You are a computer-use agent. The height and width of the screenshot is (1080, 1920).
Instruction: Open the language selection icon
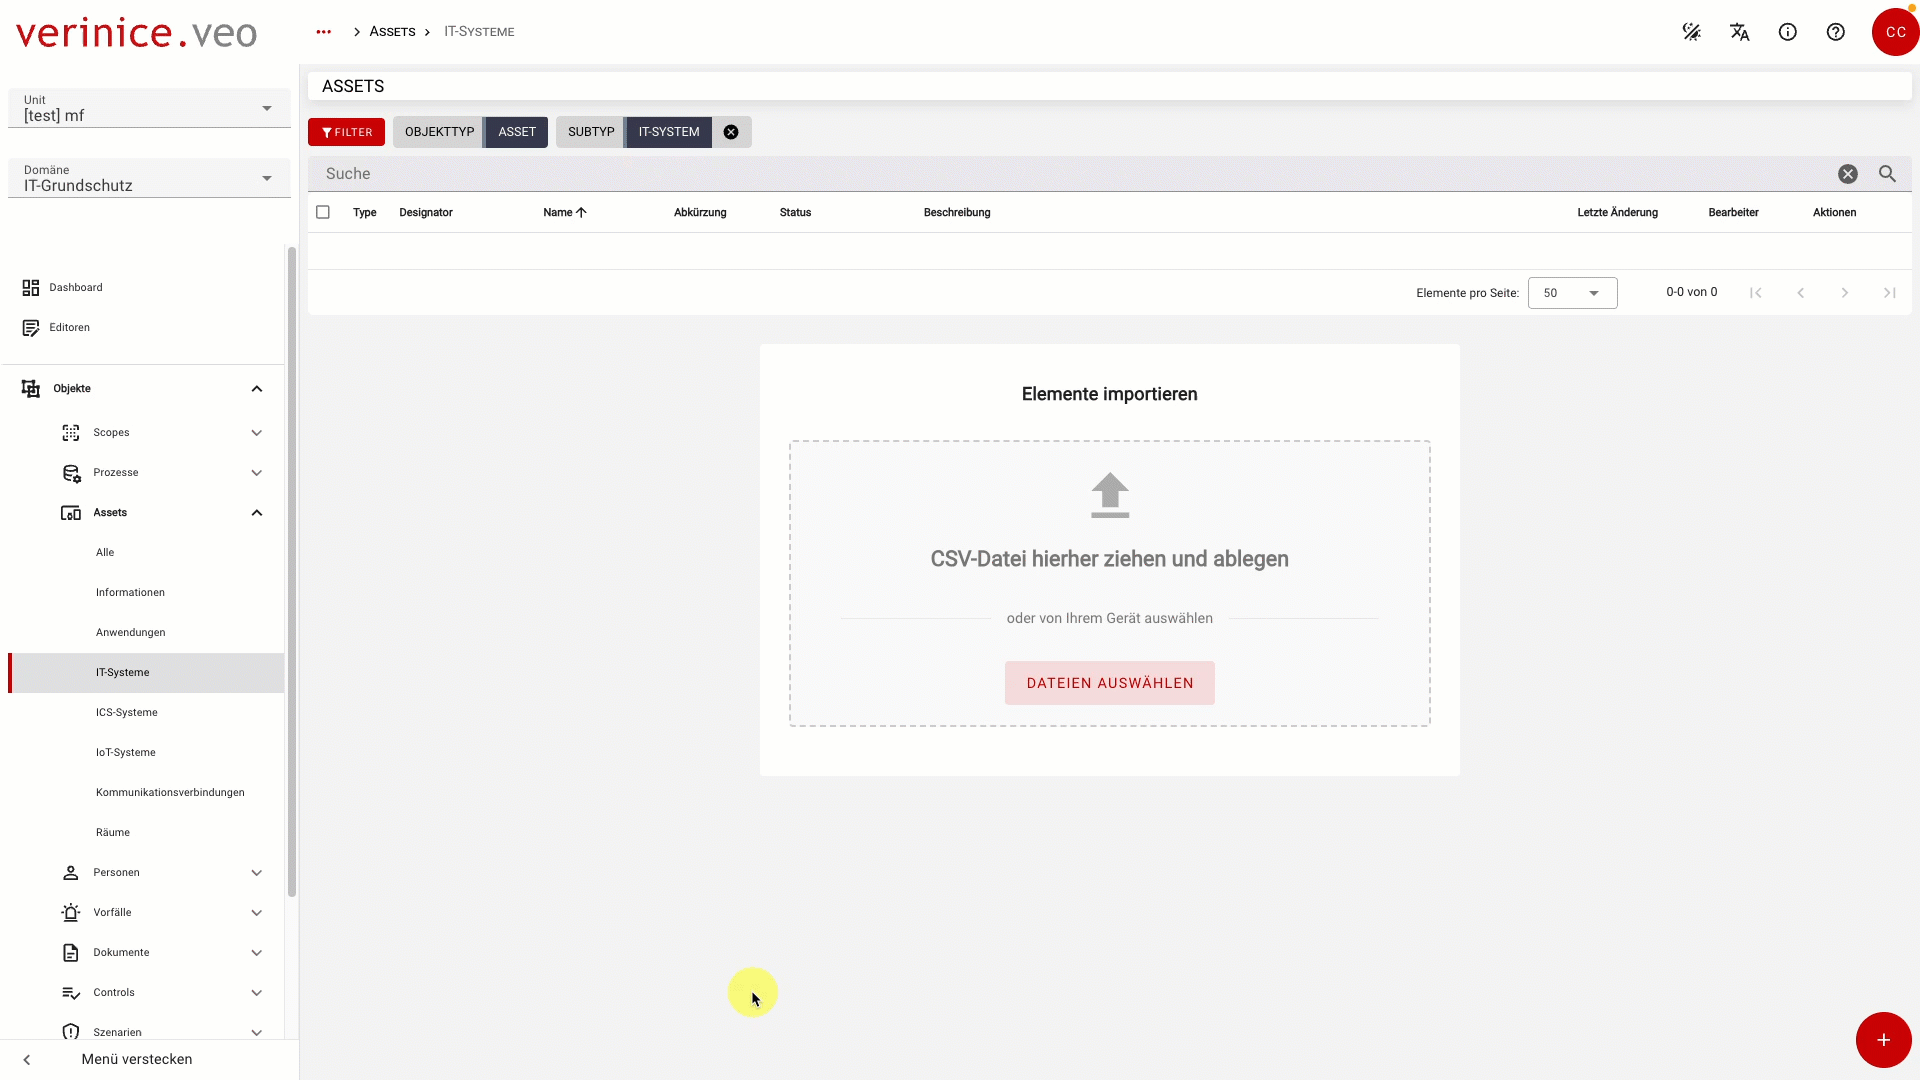1740,31
